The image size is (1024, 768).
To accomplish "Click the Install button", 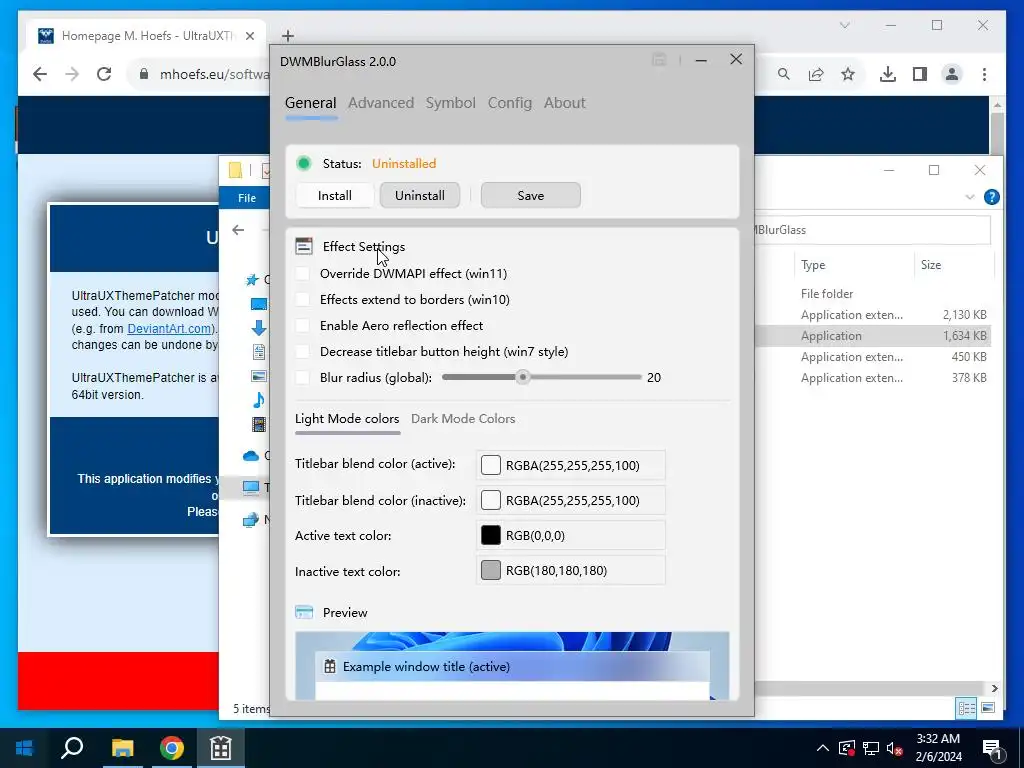I will [x=334, y=195].
